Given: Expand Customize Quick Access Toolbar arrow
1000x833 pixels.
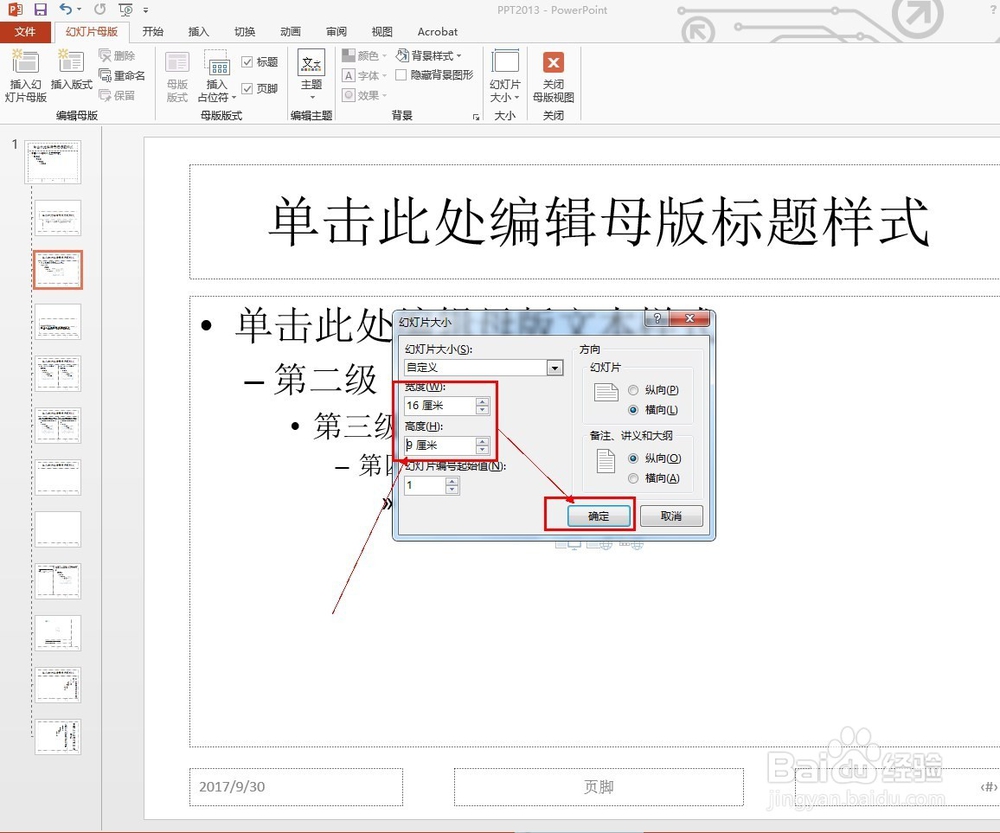Looking at the screenshot, I should (146, 10).
